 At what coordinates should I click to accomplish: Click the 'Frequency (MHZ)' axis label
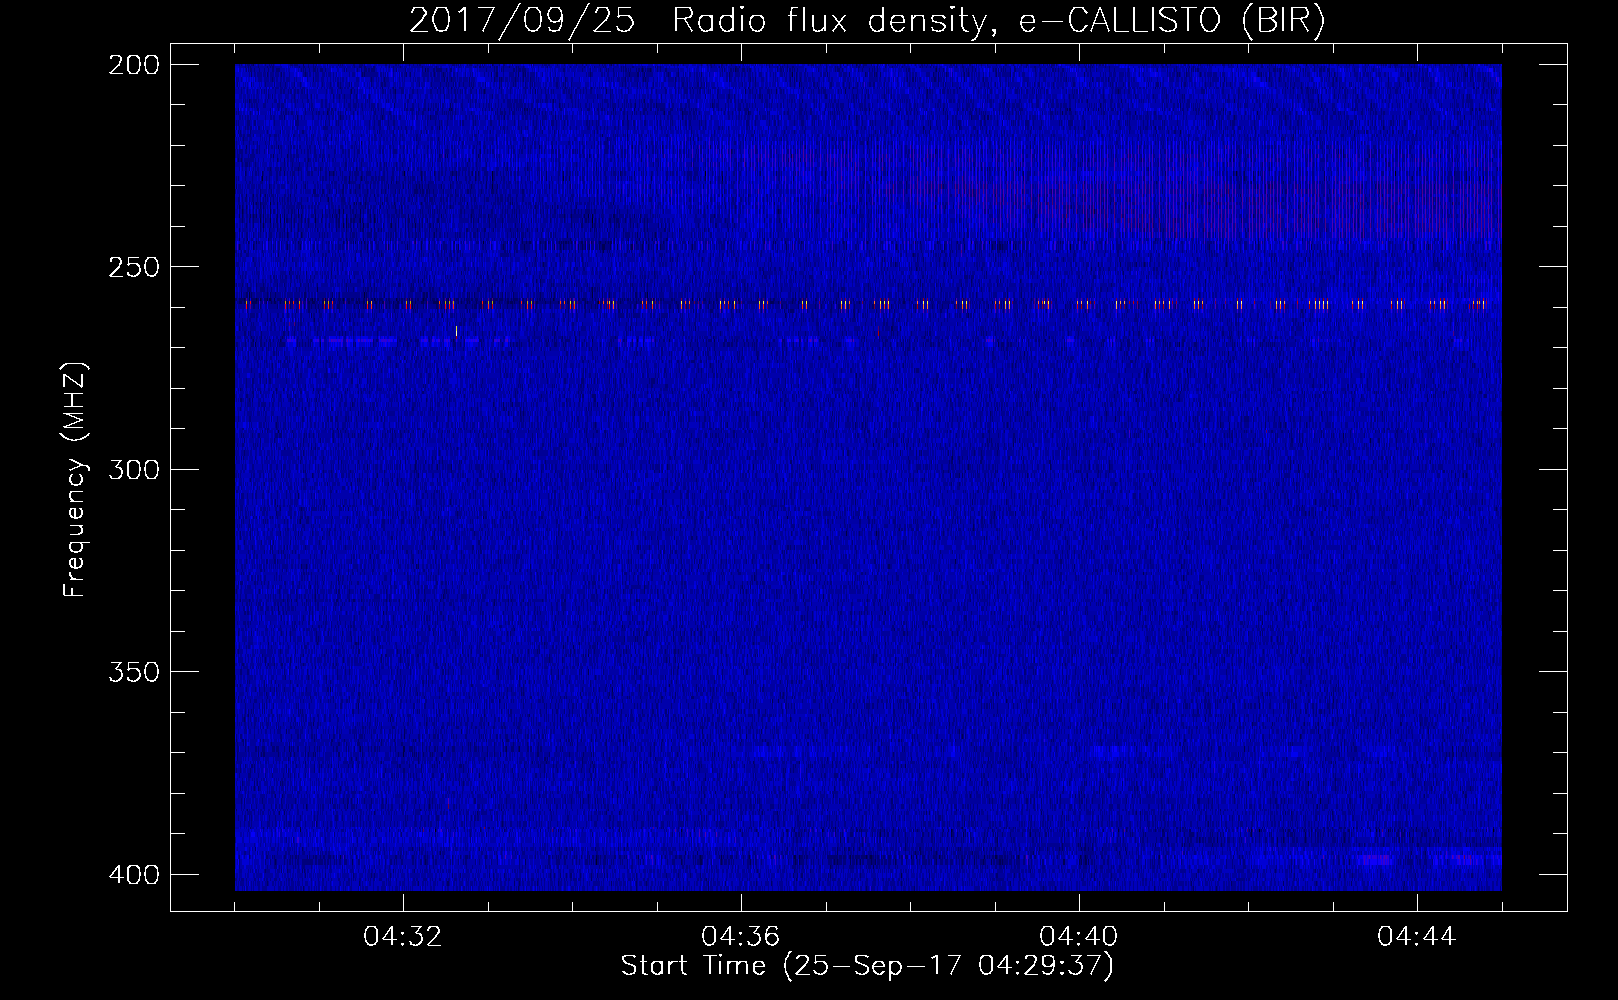75,480
